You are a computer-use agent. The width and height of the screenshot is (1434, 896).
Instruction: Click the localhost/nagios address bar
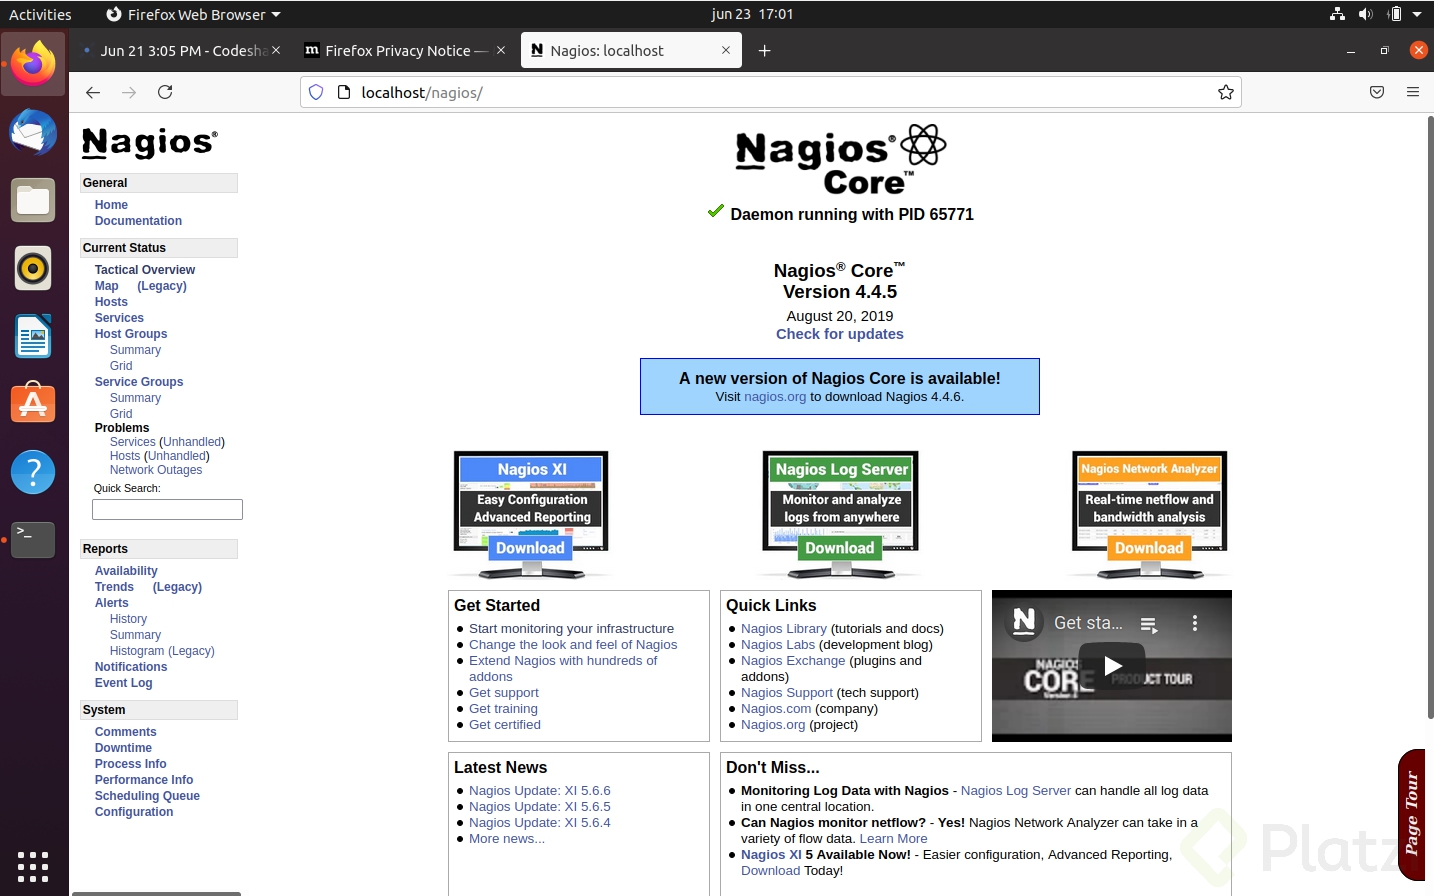770,92
